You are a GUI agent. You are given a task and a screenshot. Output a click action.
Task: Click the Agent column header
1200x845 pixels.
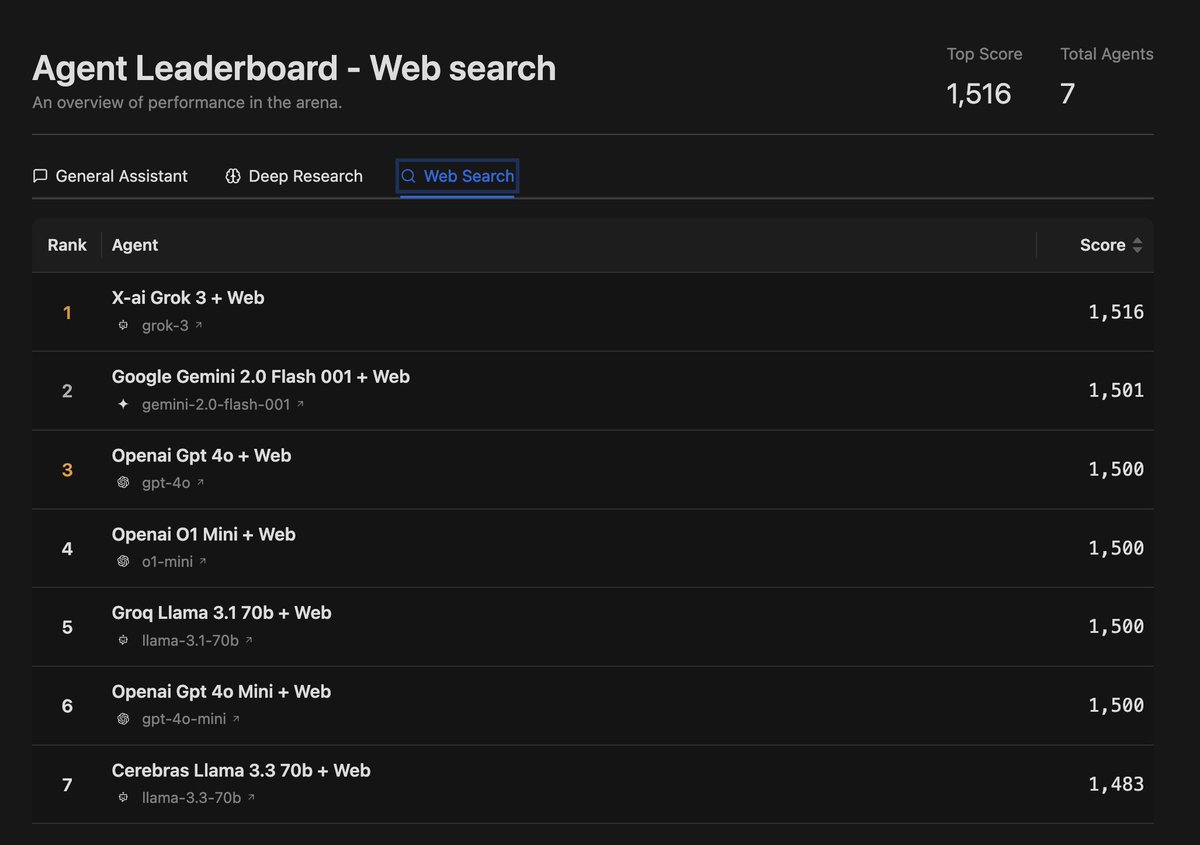point(135,245)
